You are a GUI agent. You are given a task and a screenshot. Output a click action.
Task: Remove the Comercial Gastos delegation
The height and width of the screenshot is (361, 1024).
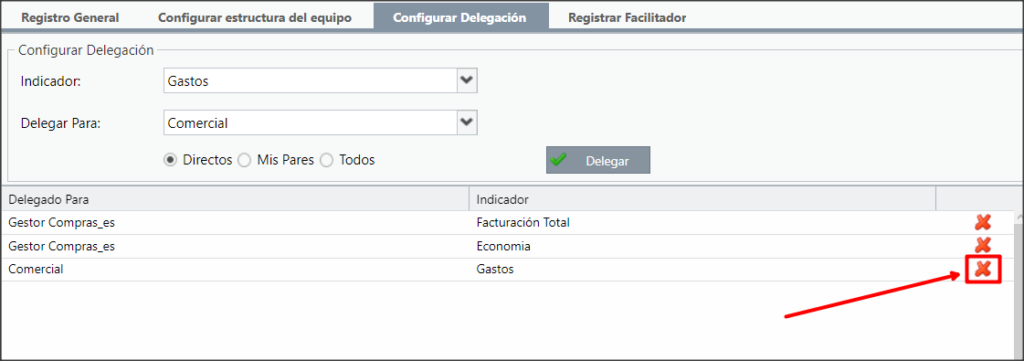pos(982,268)
